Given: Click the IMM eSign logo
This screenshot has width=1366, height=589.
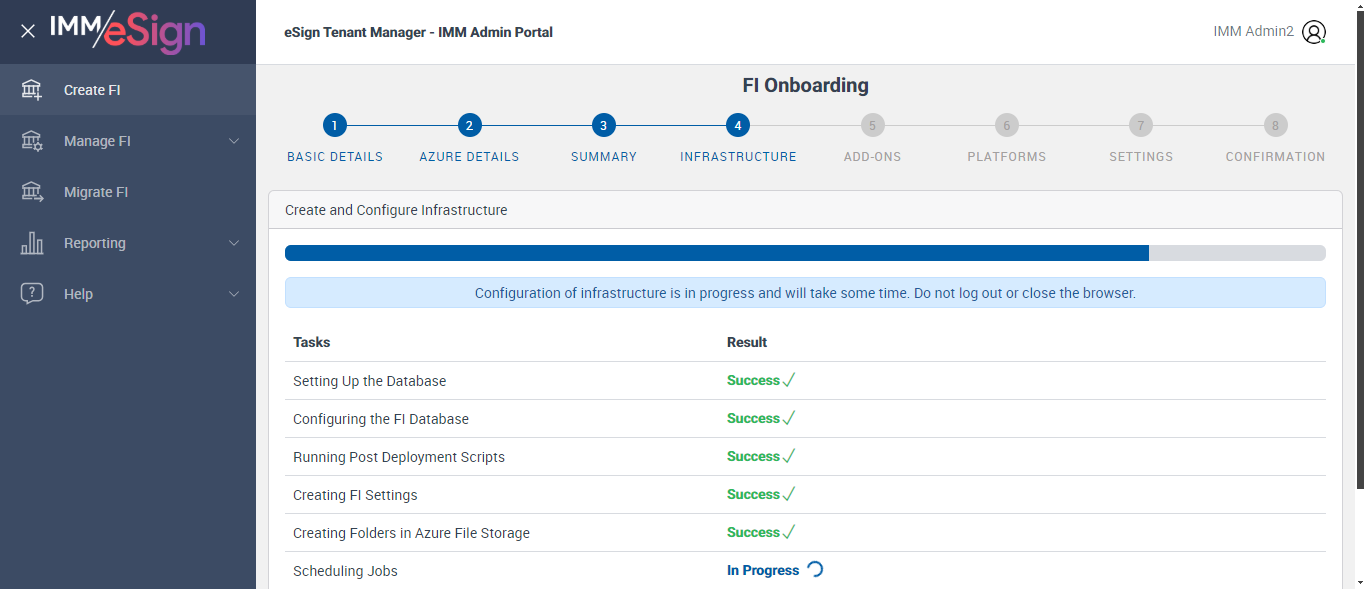Looking at the screenshot, I should (127, 31).
